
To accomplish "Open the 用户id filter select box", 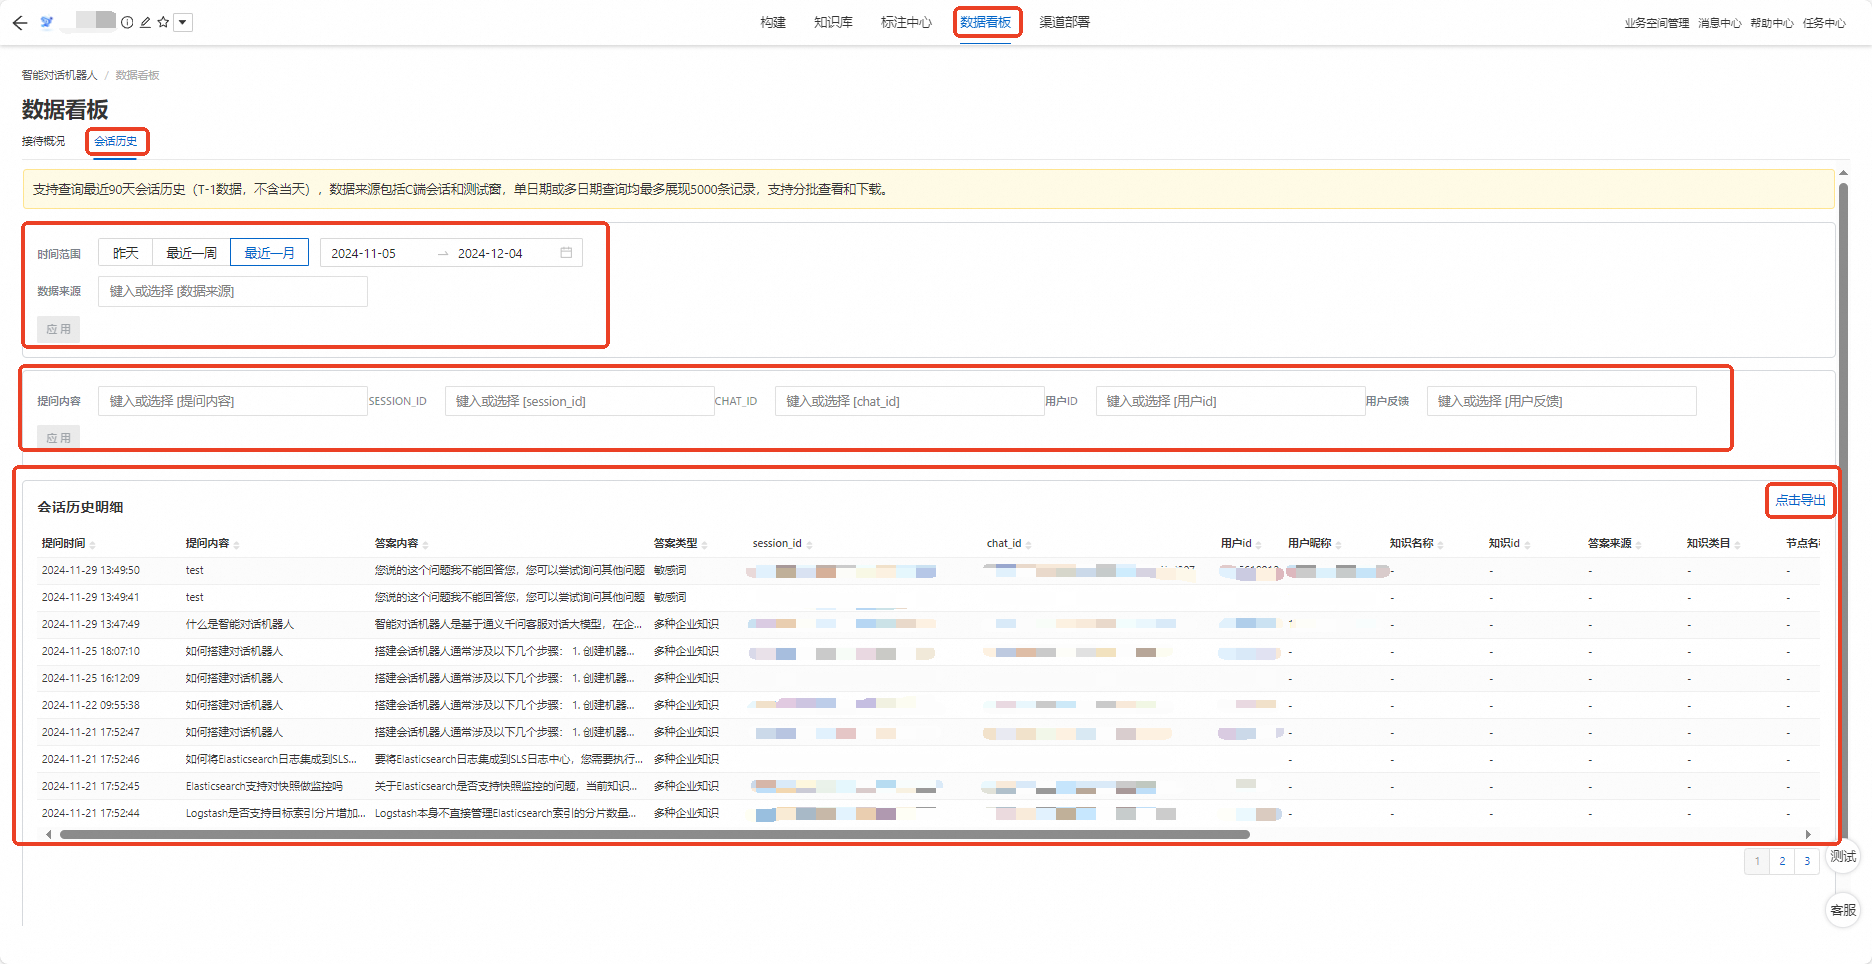I will click(1231, 401).
